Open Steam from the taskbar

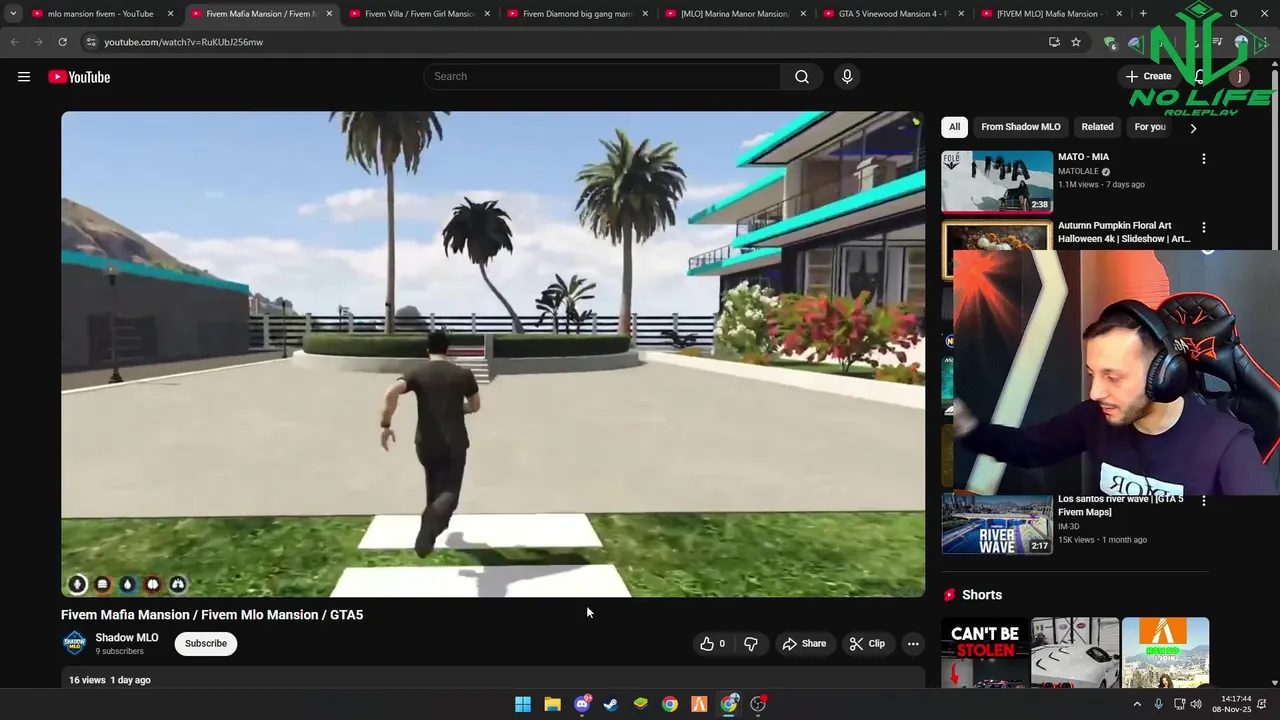[611, 704]
